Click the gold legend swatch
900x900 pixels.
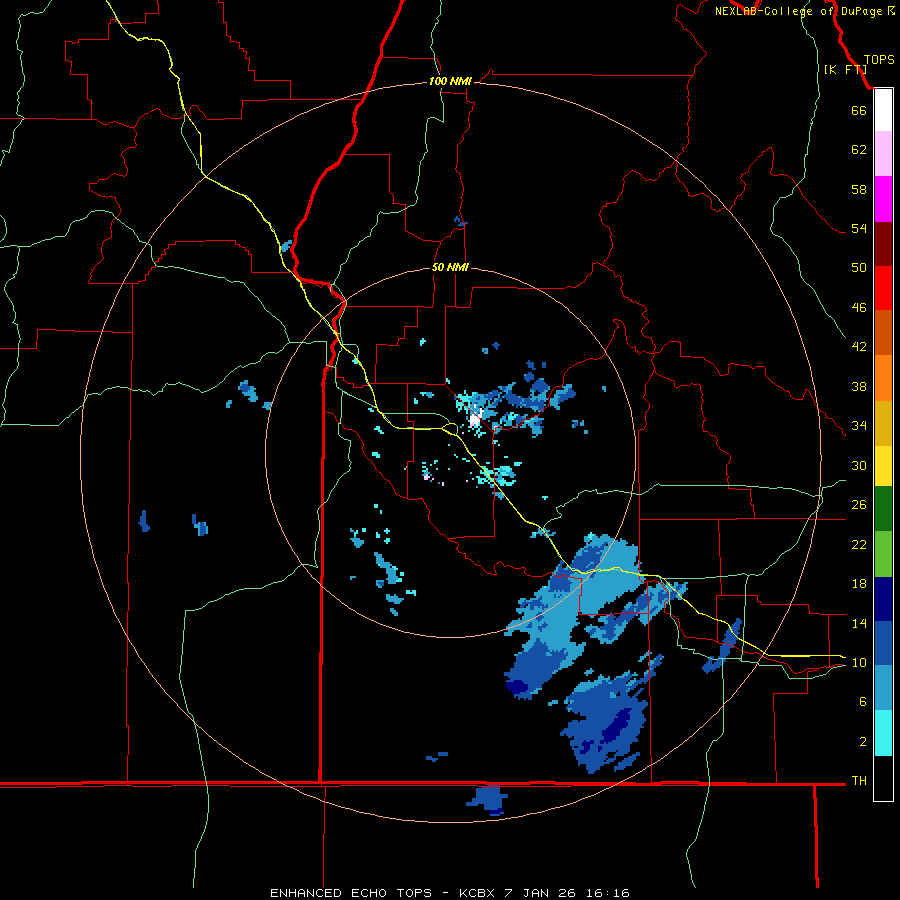tap(883, 423)
